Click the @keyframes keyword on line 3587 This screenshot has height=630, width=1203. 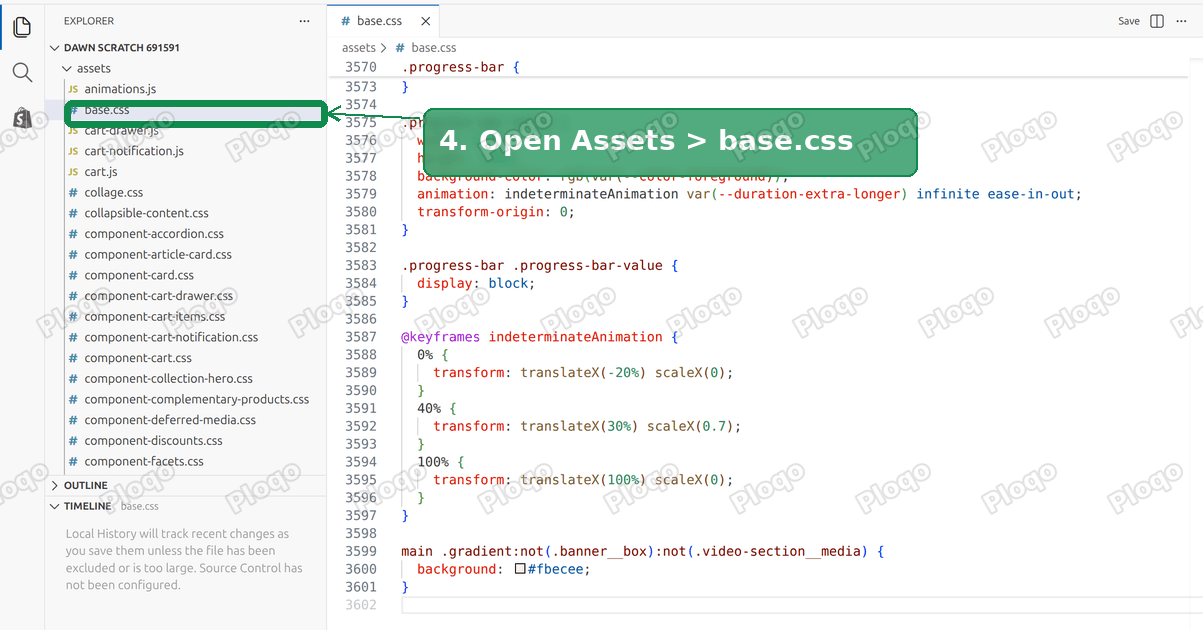point(441,337)
